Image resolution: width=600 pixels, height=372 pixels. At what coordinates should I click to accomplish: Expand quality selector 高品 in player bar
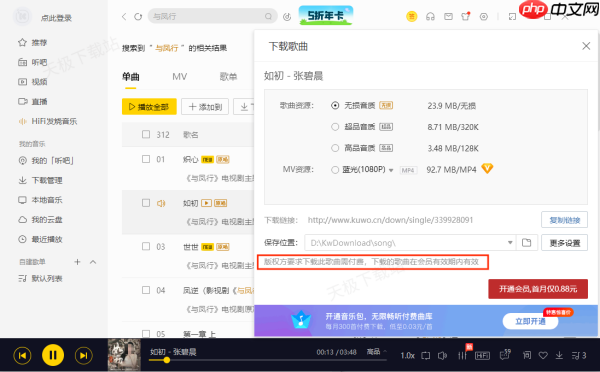pyautogui.click(x=377, y=352)
